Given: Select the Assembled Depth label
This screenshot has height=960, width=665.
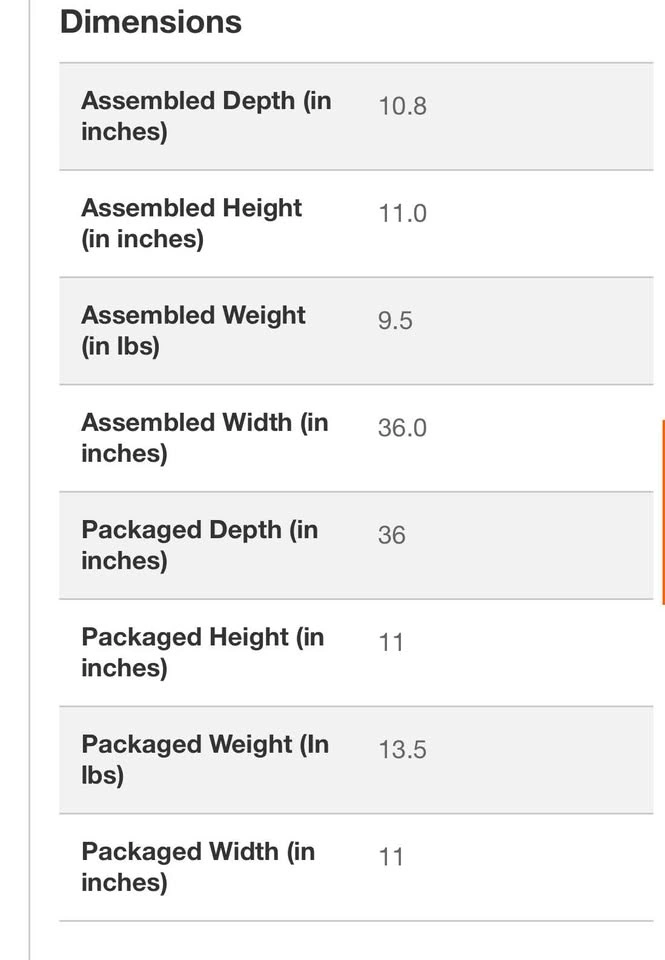Looking at the screenshot, I should coord(206,116).
